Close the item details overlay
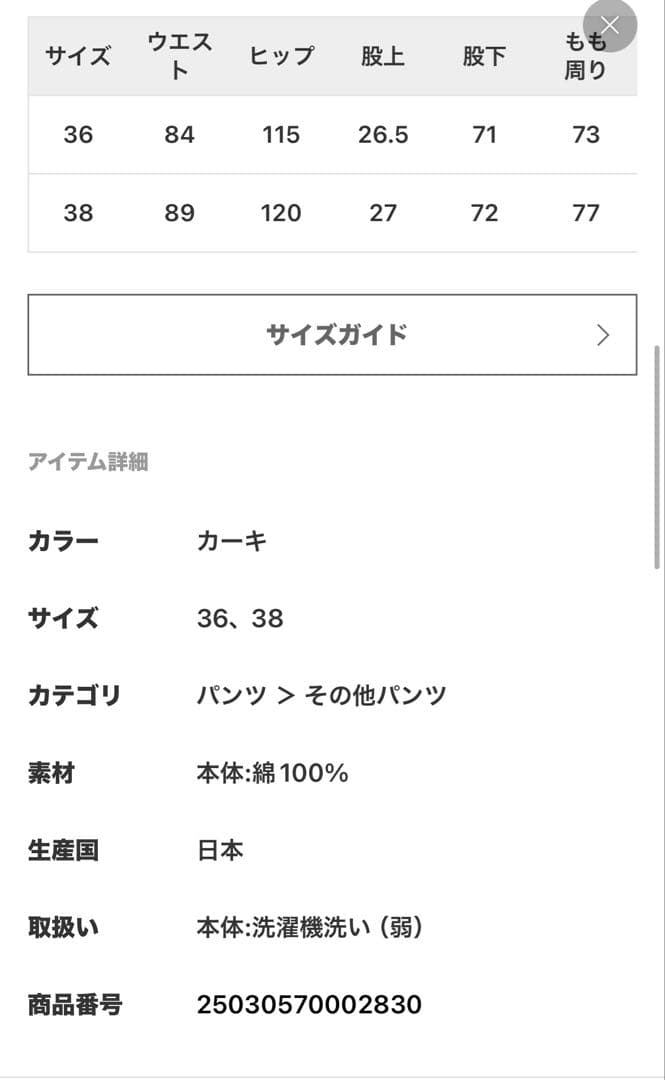 coord(609,27)
